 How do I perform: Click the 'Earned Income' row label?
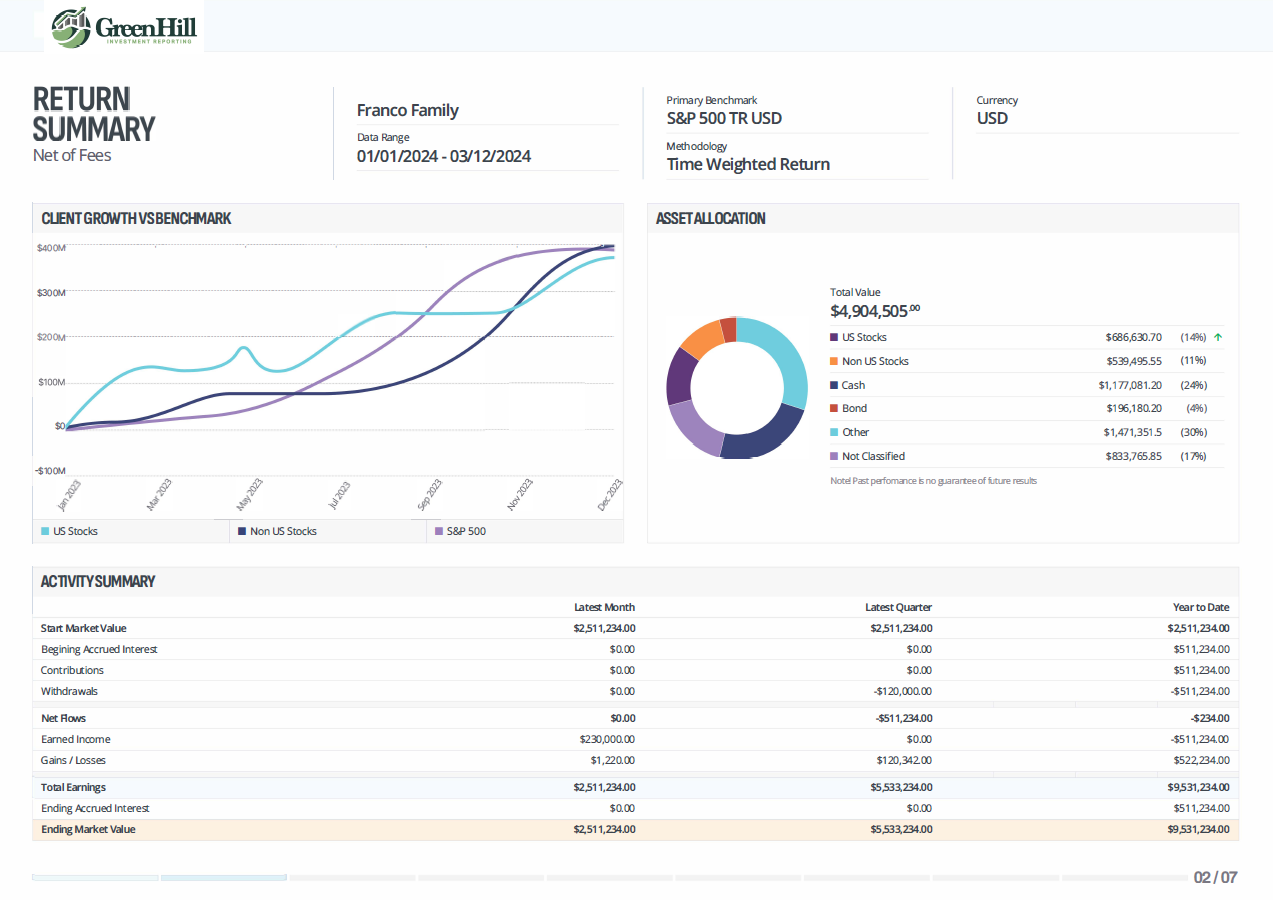(x=76, y=739)
